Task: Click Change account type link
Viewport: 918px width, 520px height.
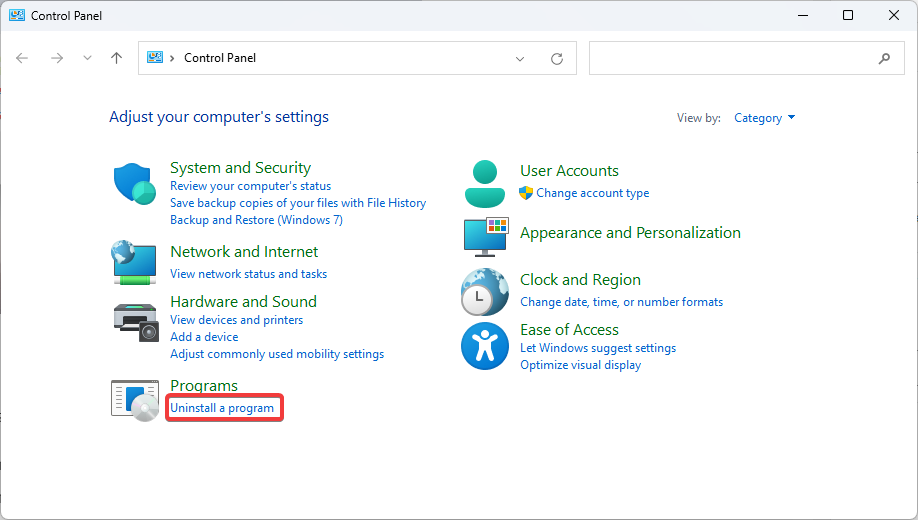Action: [x=592, y=193]
